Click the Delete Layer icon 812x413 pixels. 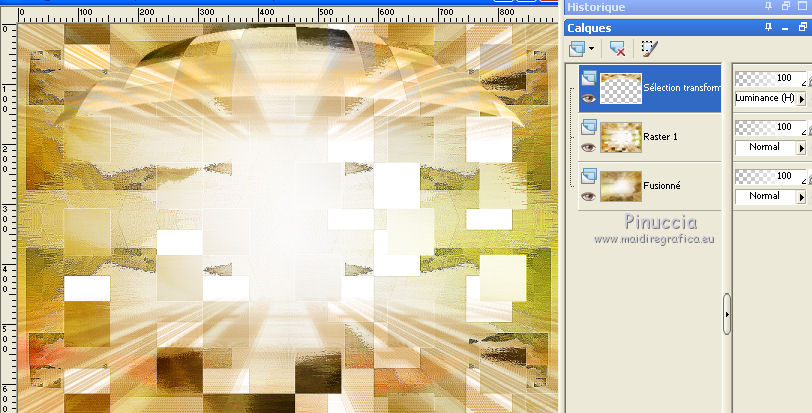pos(617,49)
